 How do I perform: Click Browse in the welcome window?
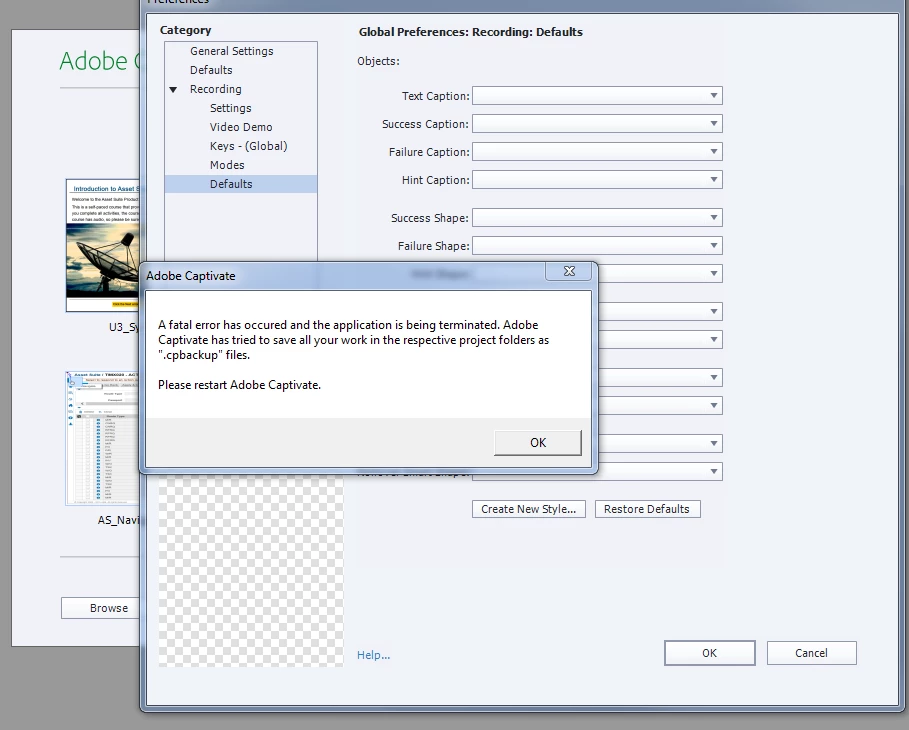(x=101, y=608)
